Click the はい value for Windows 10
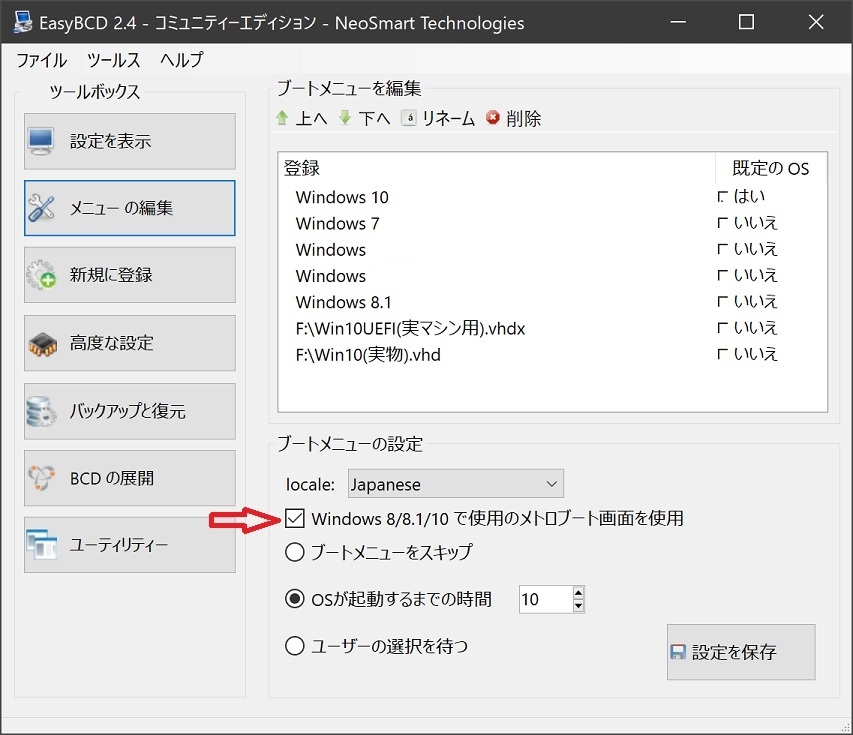Image resolution: width=853 pixels, height=735 pixels. coord(749,196)
